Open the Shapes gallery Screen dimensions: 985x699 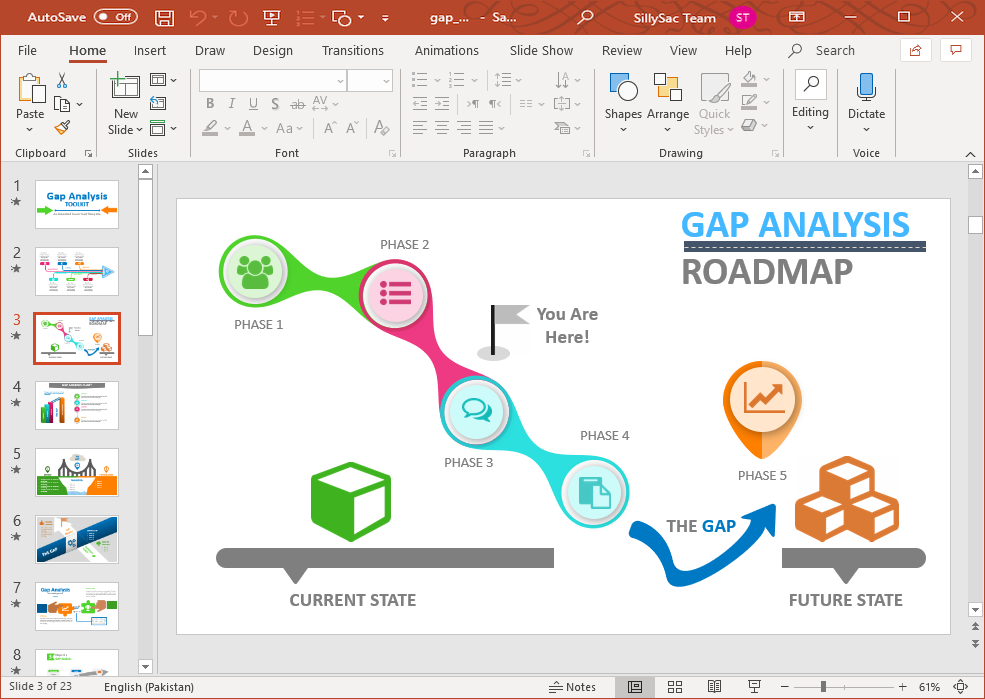click(x=623, y=101)
